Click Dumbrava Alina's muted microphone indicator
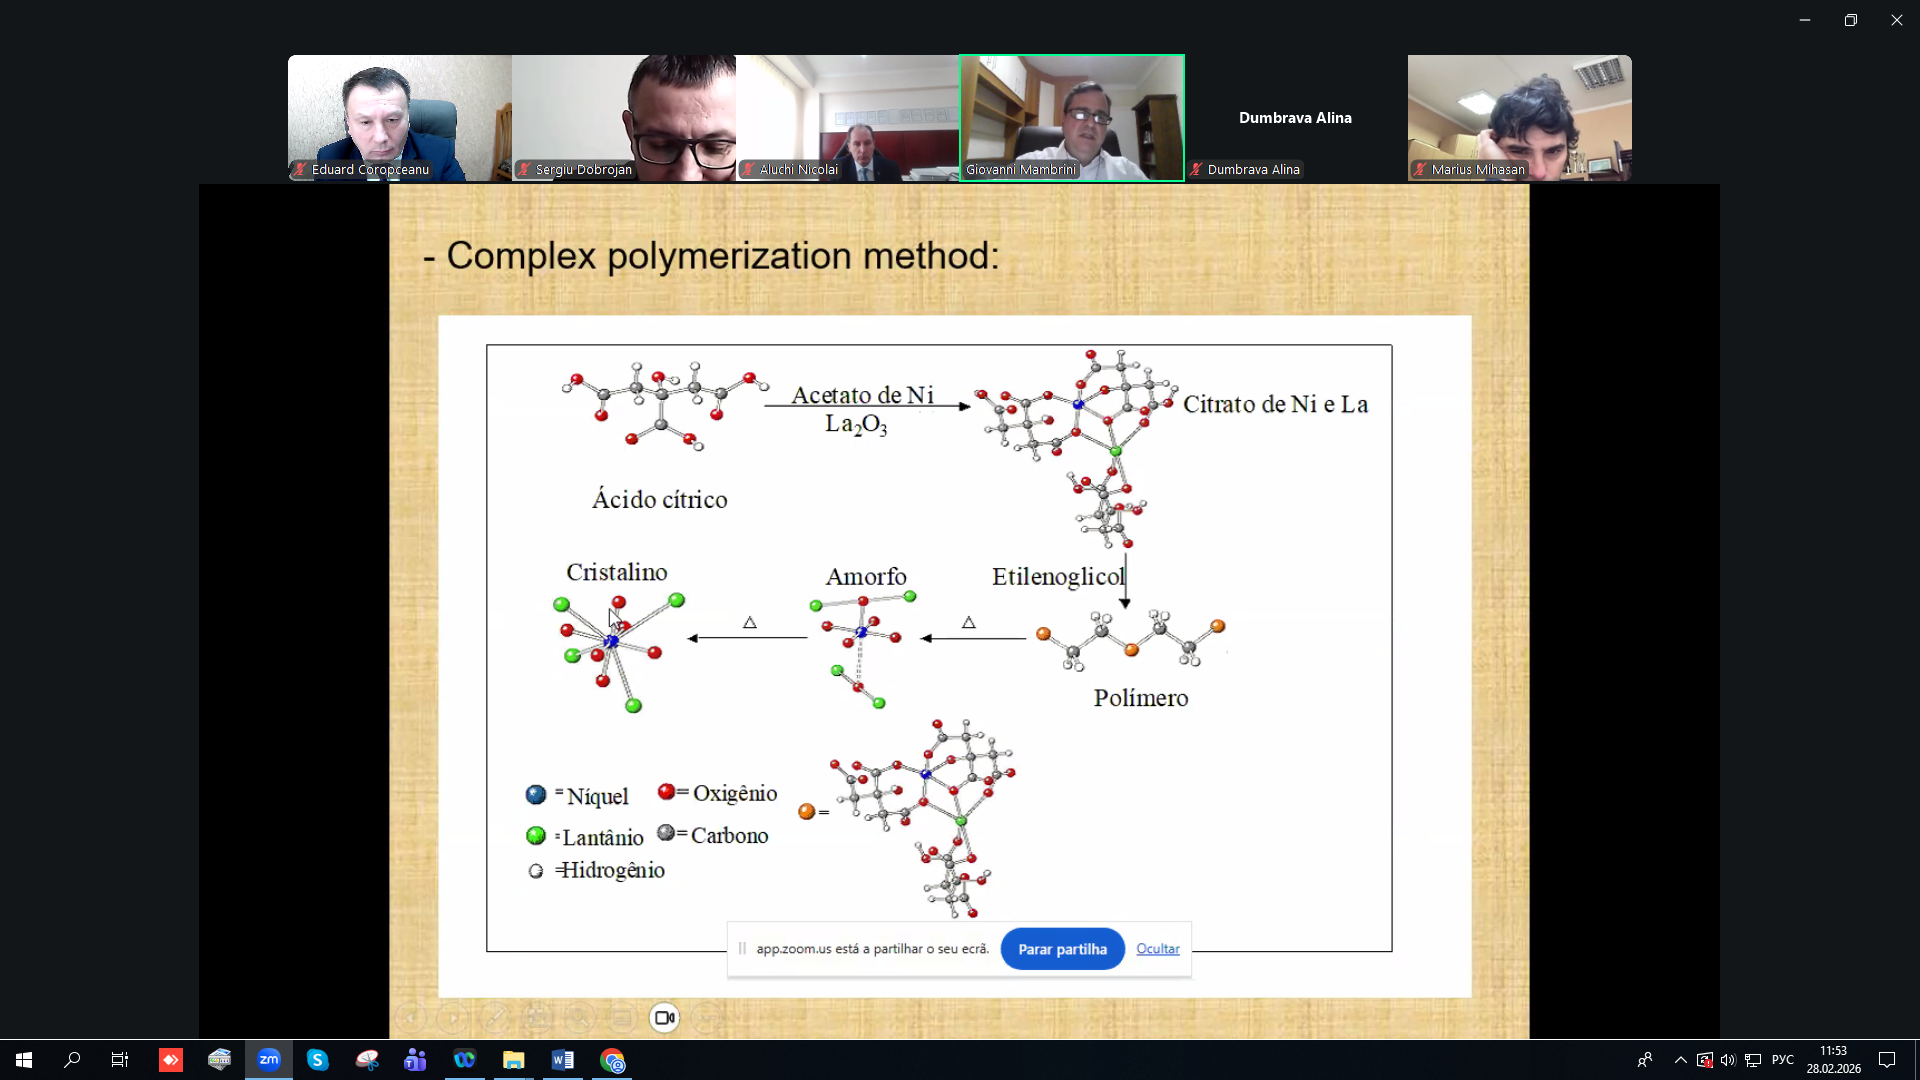Viewport: 1920px width, 1080px height. [1196, 170]
